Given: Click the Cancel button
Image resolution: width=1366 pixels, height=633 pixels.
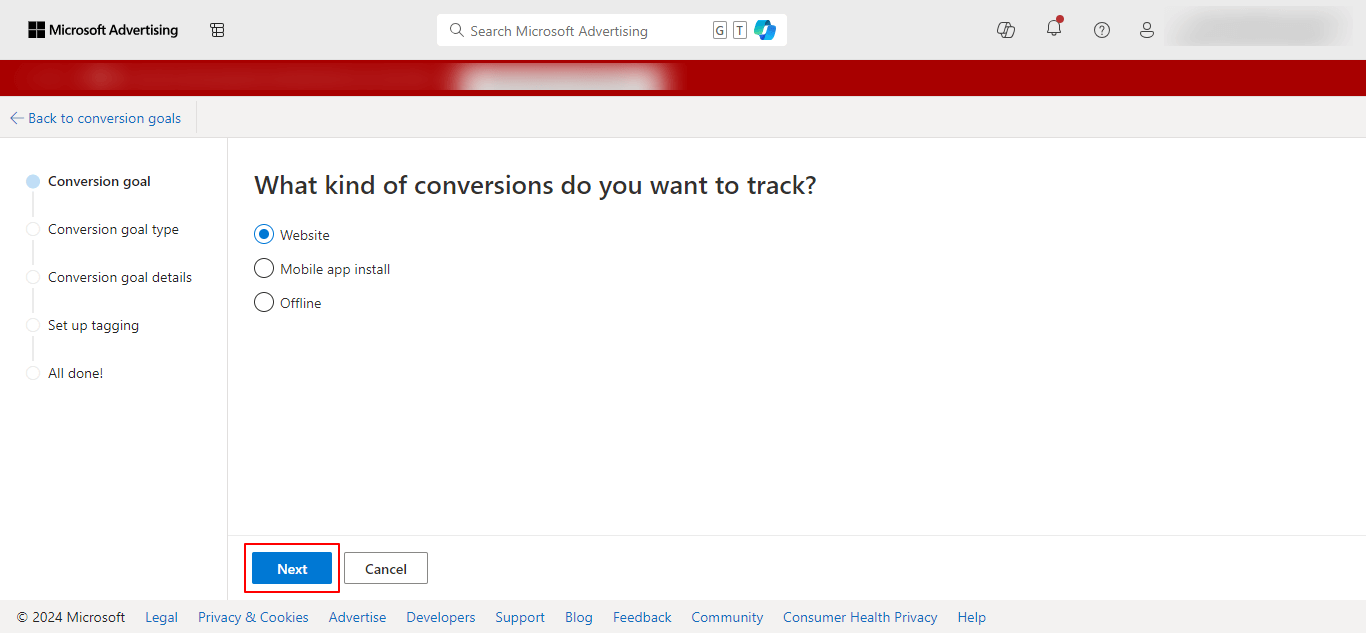Looking at the screenshot, I should (x=386, y=568).
